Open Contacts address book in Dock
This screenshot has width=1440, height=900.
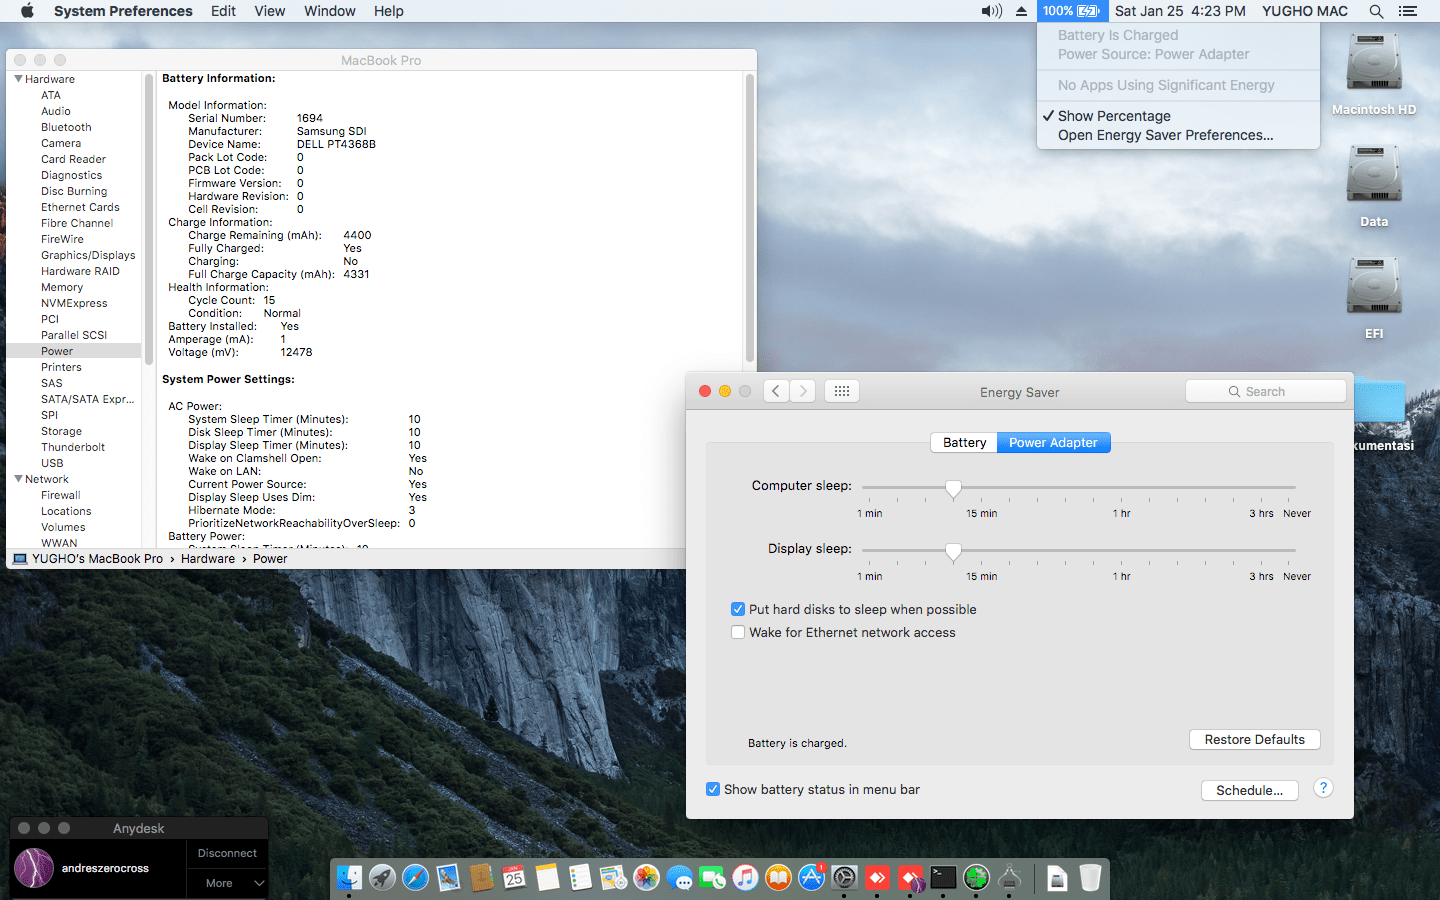tap(481, 877)
